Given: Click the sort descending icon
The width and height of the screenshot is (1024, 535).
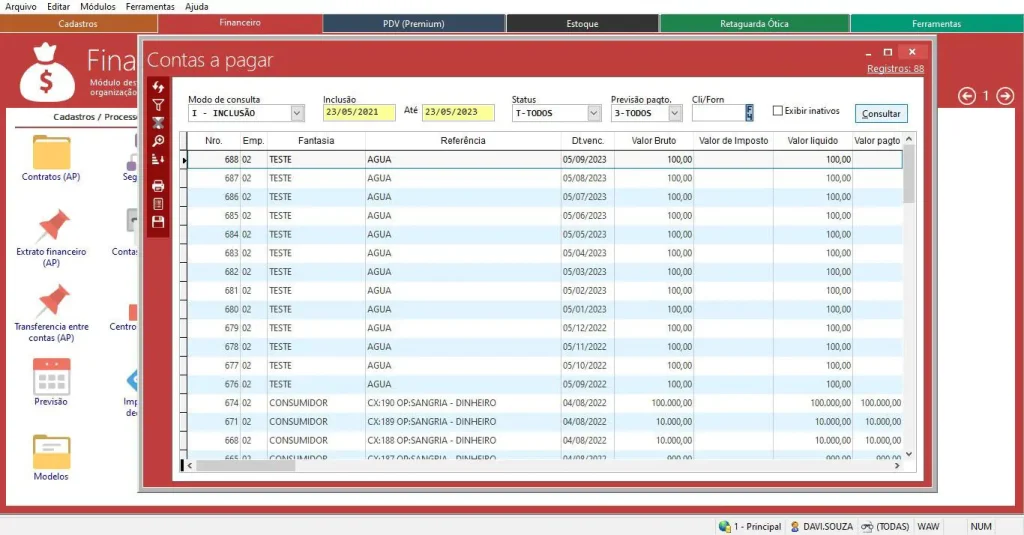Looking at the screenshot, I should [x=158, y=159].
